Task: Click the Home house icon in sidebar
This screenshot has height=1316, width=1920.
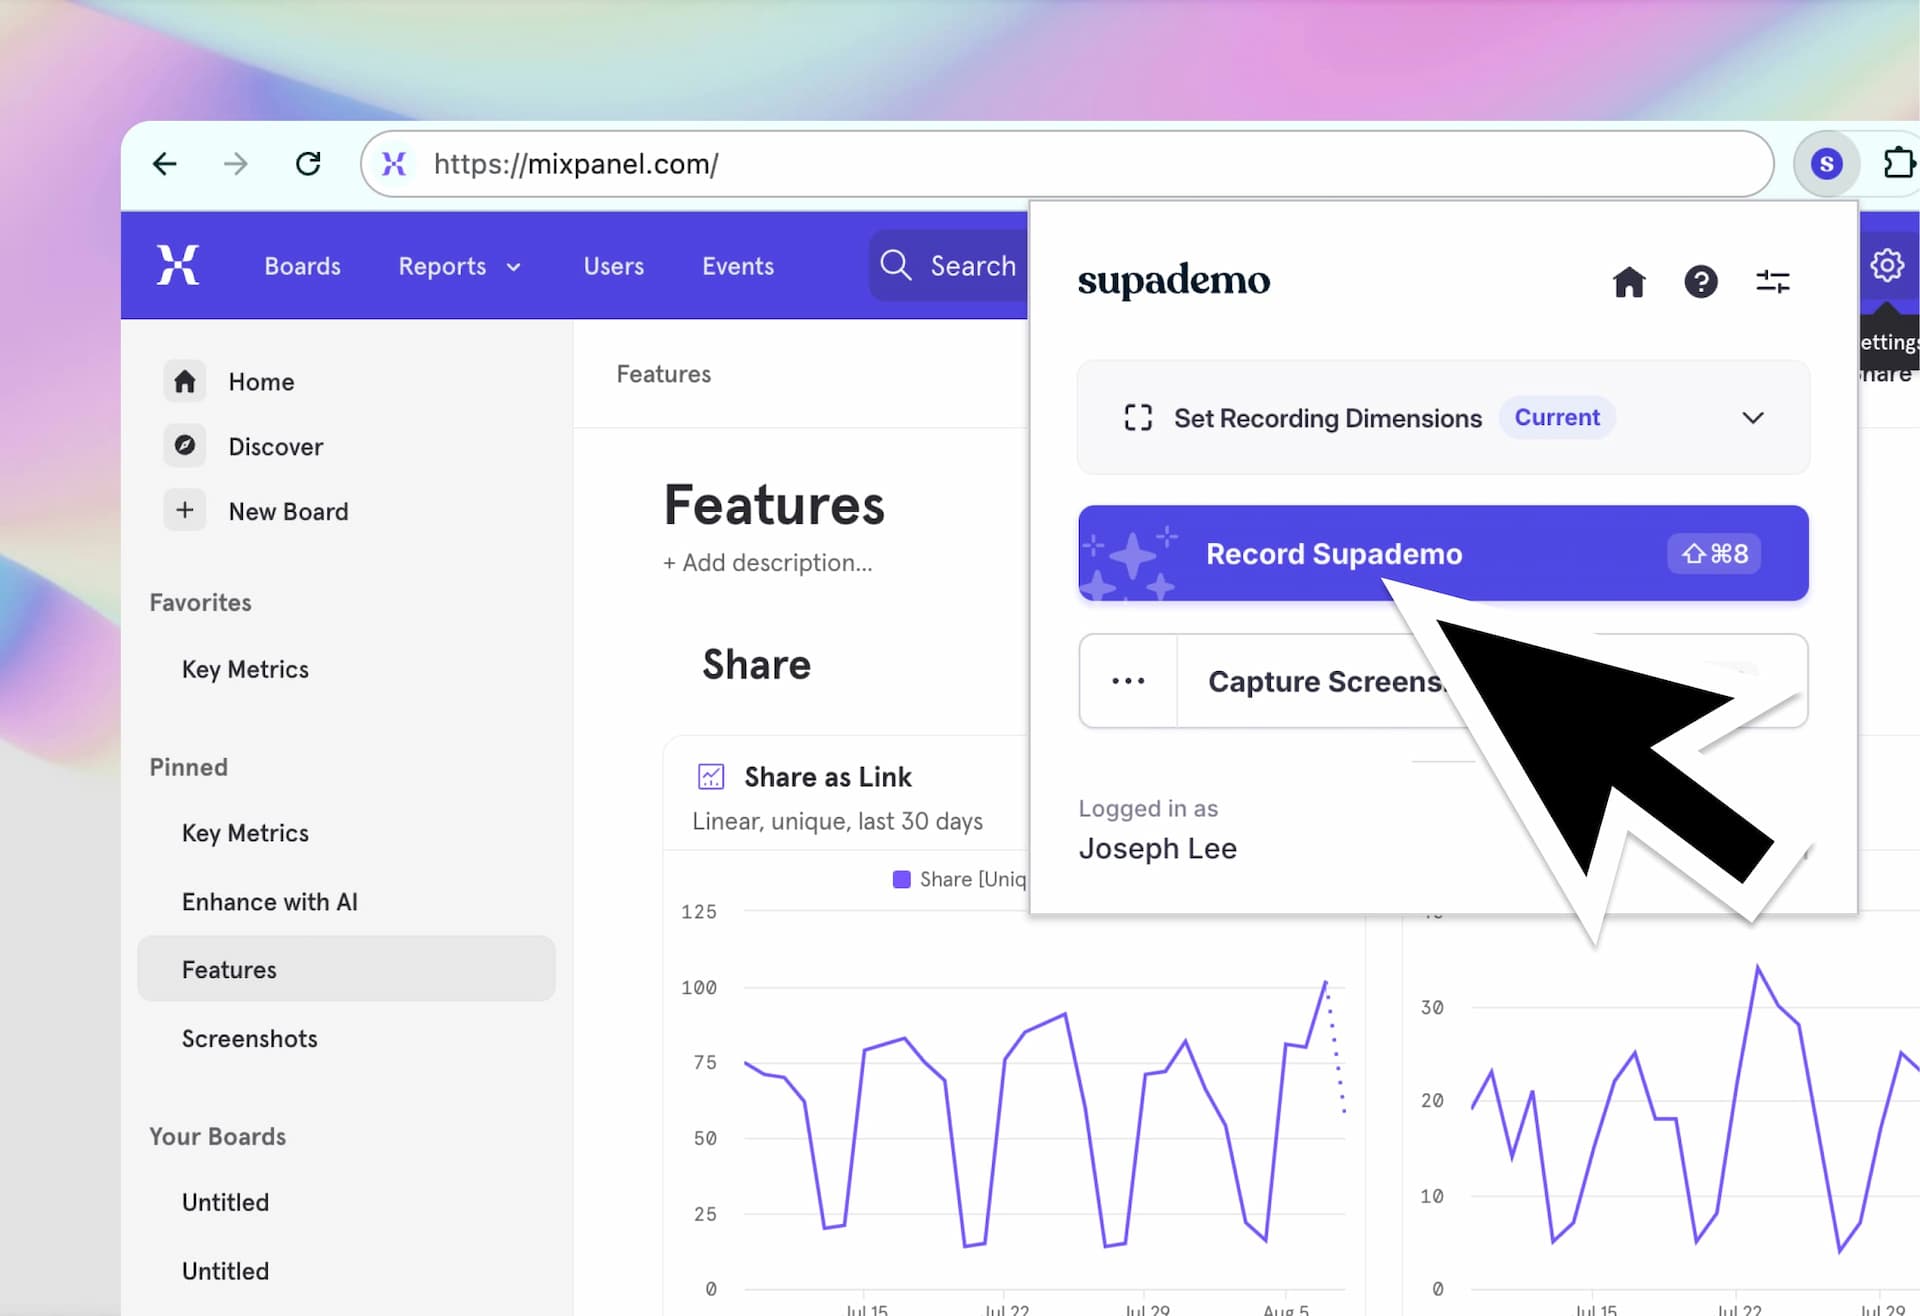Action: coord(185,381)
